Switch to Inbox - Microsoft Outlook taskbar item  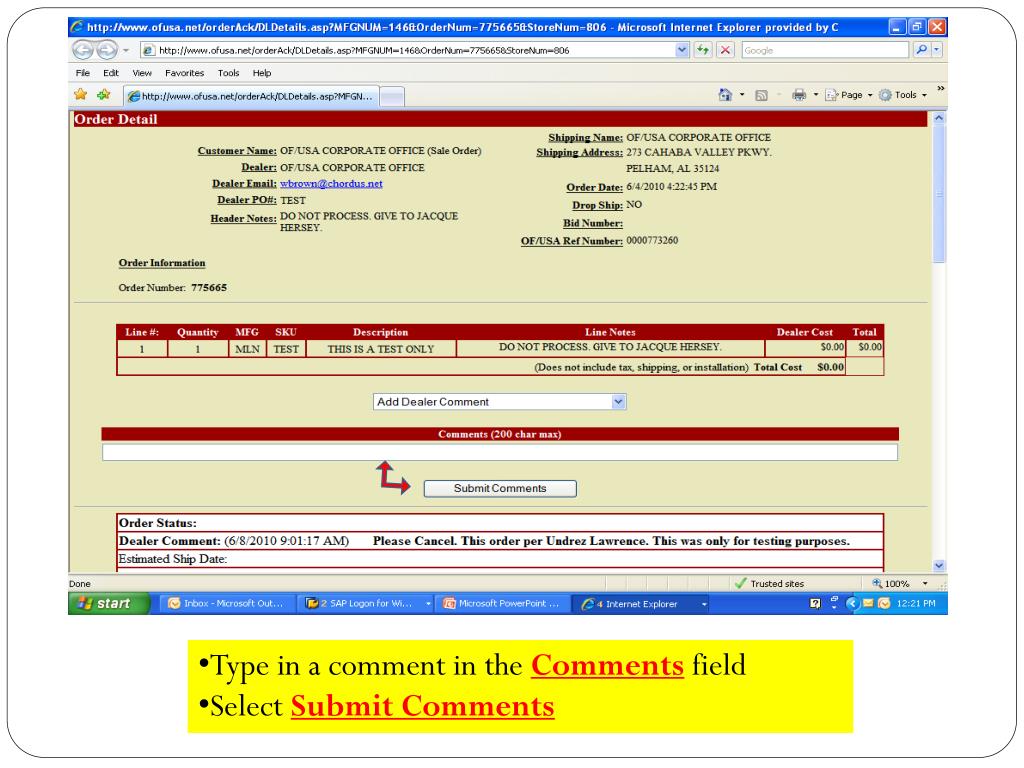pos(227,603)
